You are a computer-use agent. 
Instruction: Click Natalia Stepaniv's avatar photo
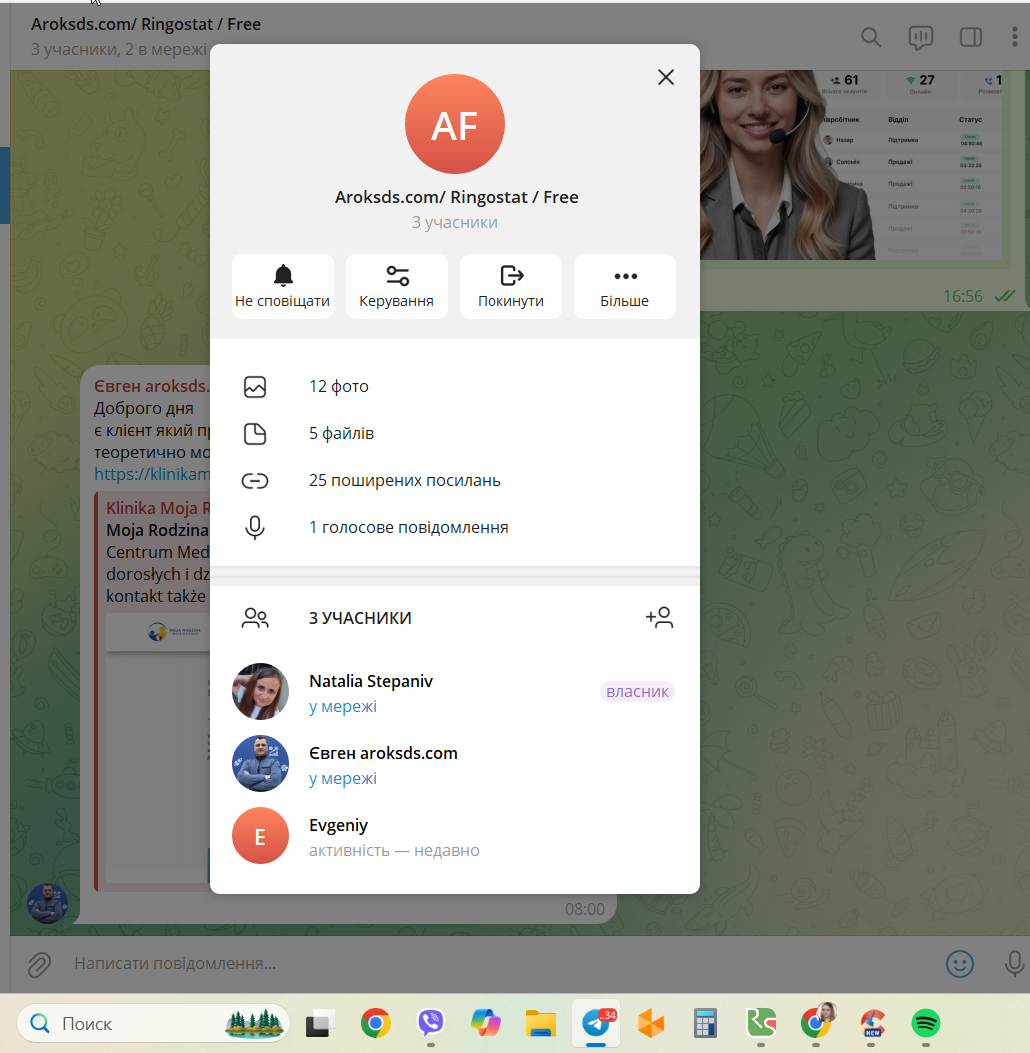[261, 692]
